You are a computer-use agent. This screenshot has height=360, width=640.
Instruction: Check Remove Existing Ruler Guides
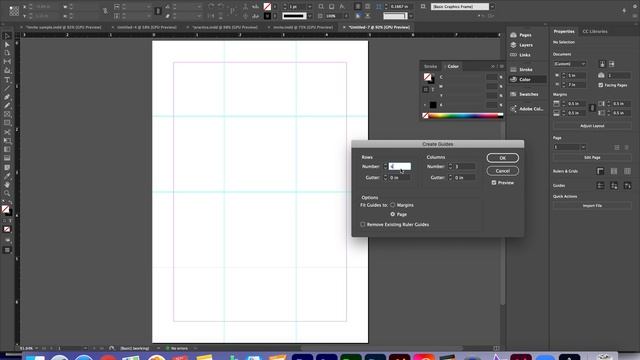pos(362,224)
